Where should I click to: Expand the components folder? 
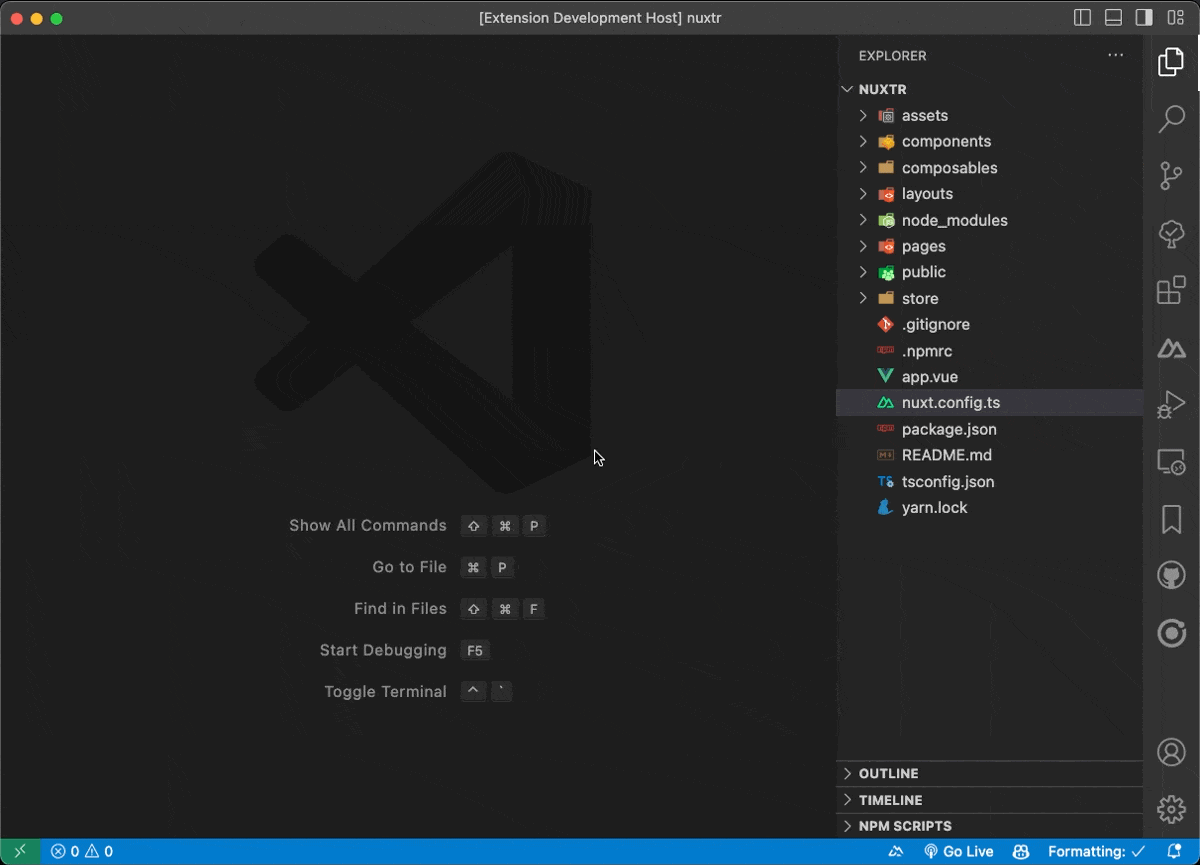tap(989, 141)
